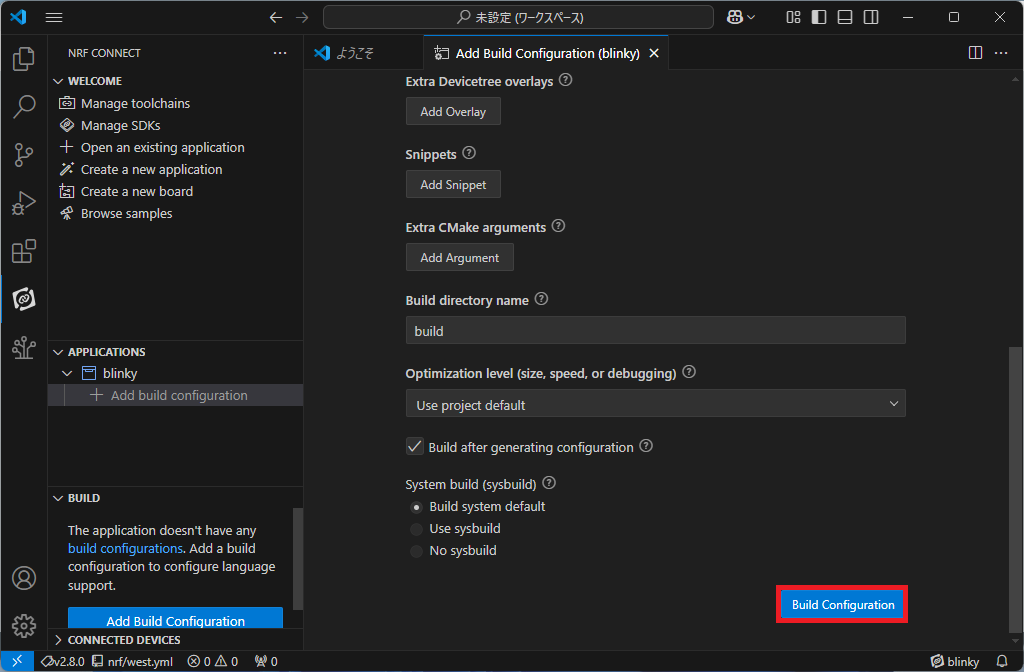Show help for System build (sysbuild)
The image size is (1024, 672).
tap(549, 483)
